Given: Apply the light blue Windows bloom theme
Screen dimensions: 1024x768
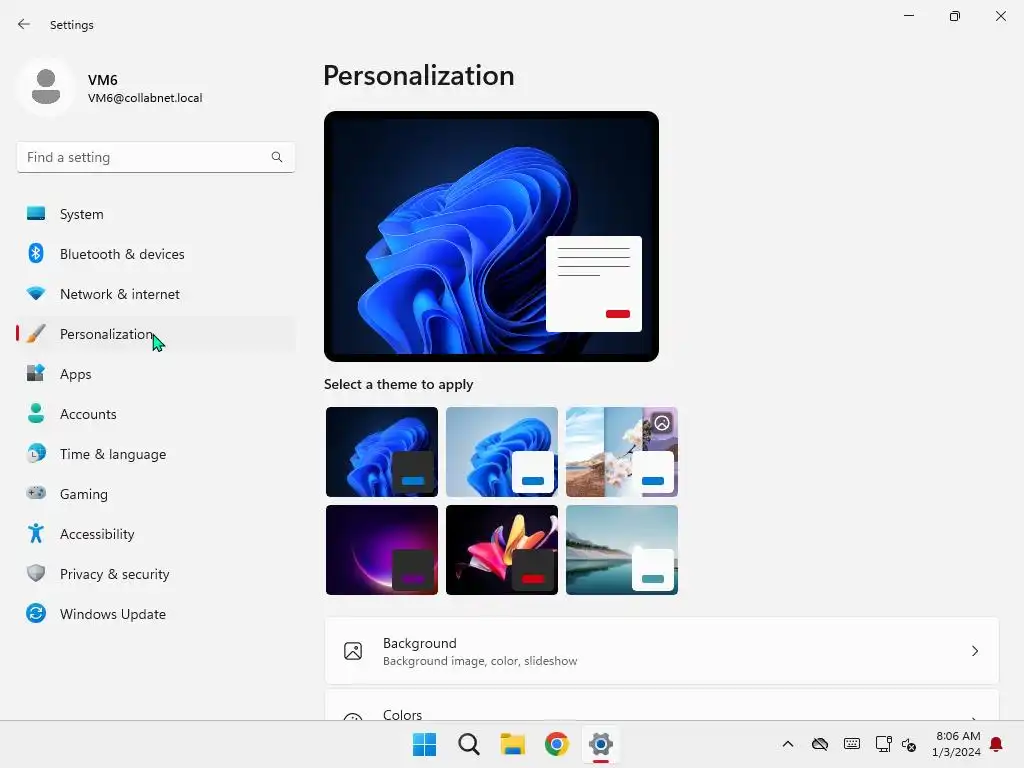Looking at the screenshot, I should [502, 452].
